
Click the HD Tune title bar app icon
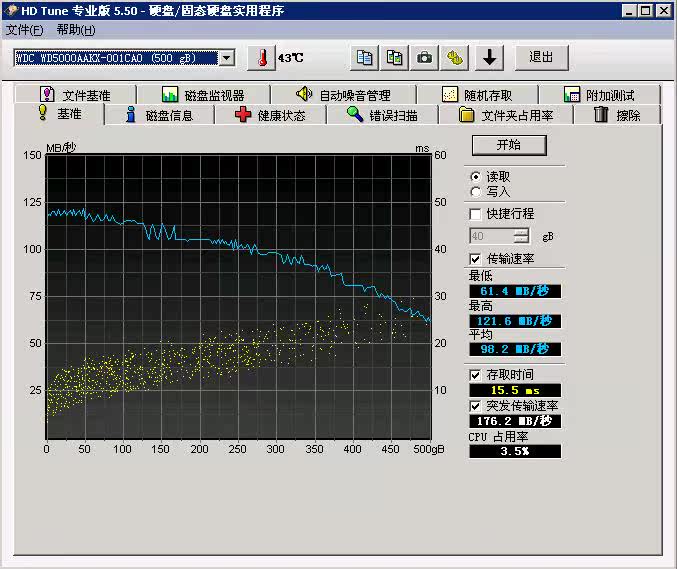tap(11, 10)
